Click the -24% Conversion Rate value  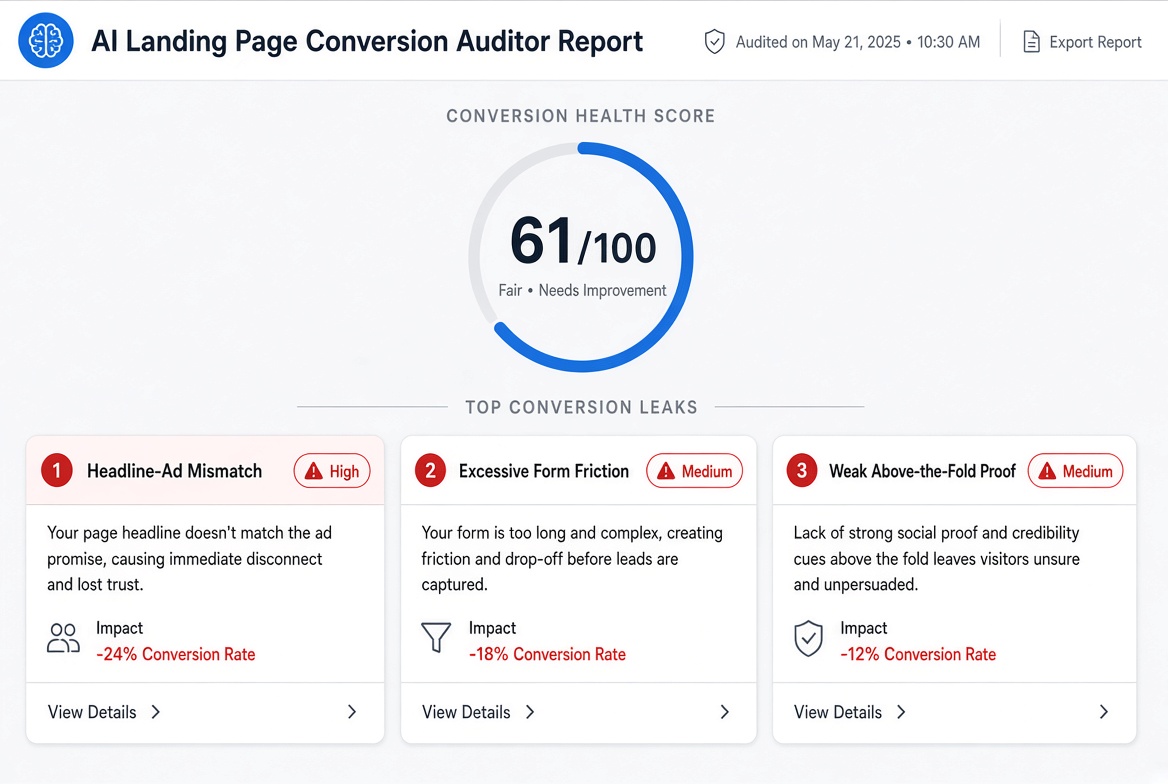[176, 654]
